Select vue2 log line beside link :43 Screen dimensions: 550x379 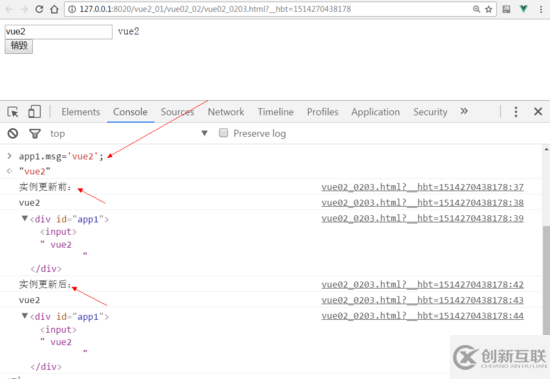[29, 300]
